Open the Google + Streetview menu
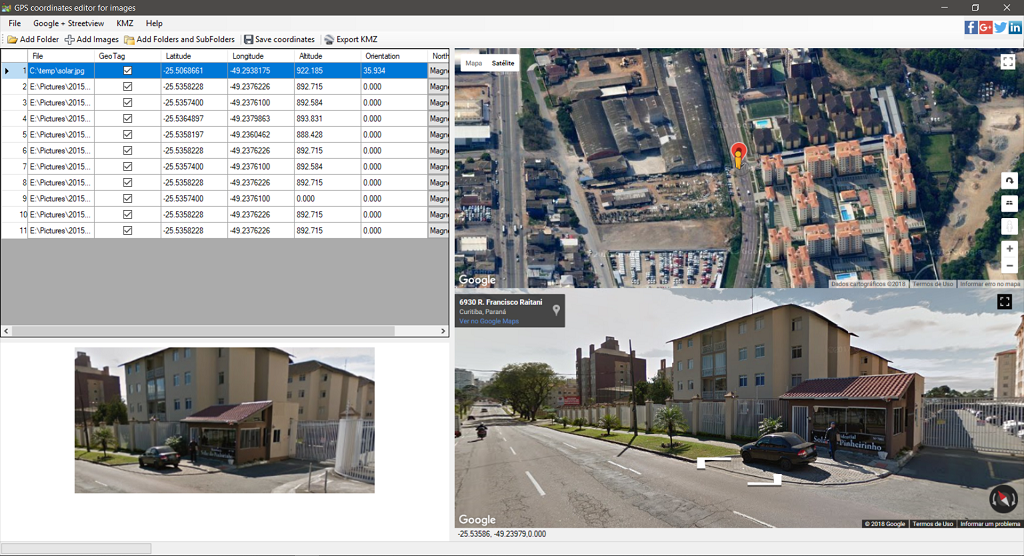1024x556 pixels. (68, 23)
